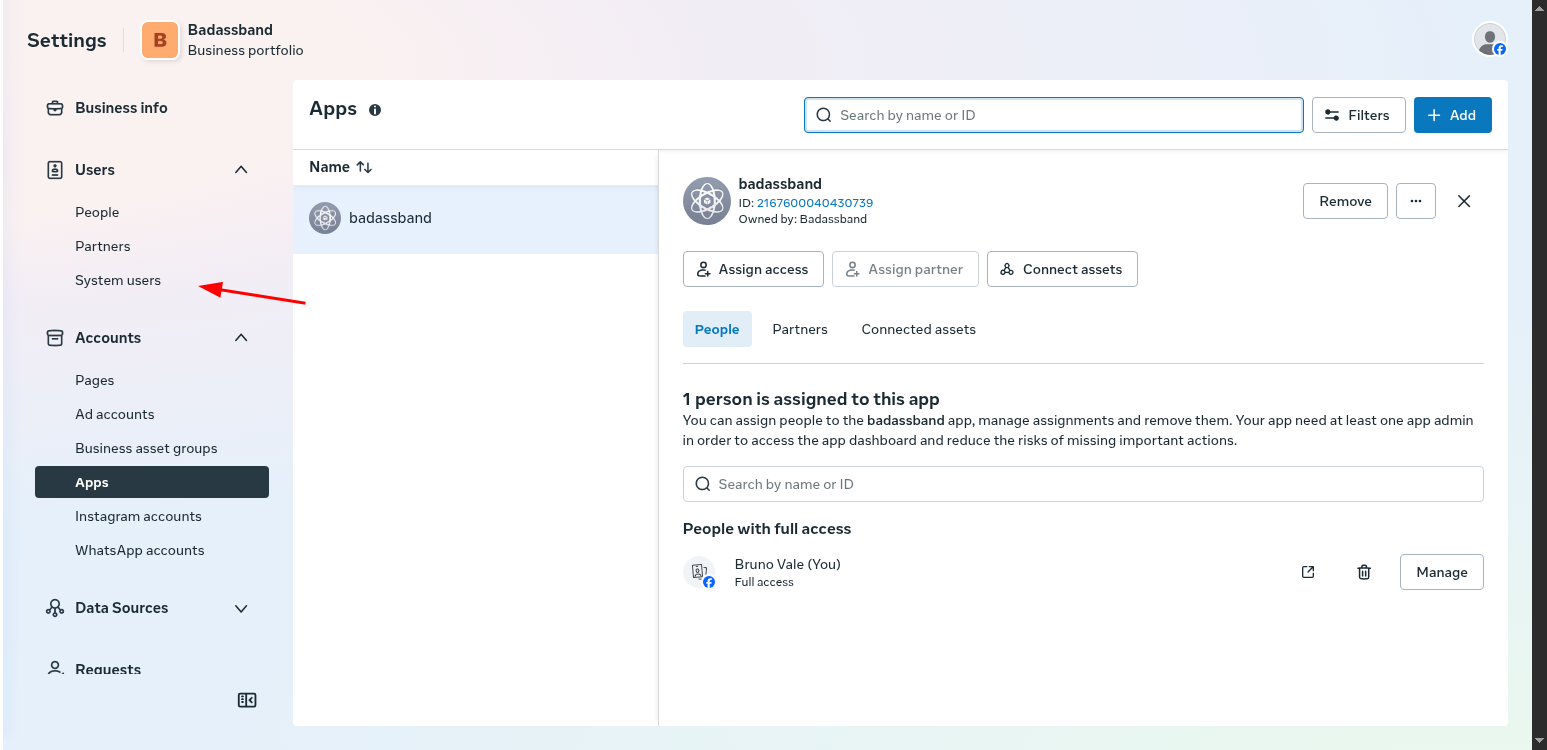Open the Filters options
Image resolution: width=1547 pixels, height=750 pixels.
click(1358, 115)
